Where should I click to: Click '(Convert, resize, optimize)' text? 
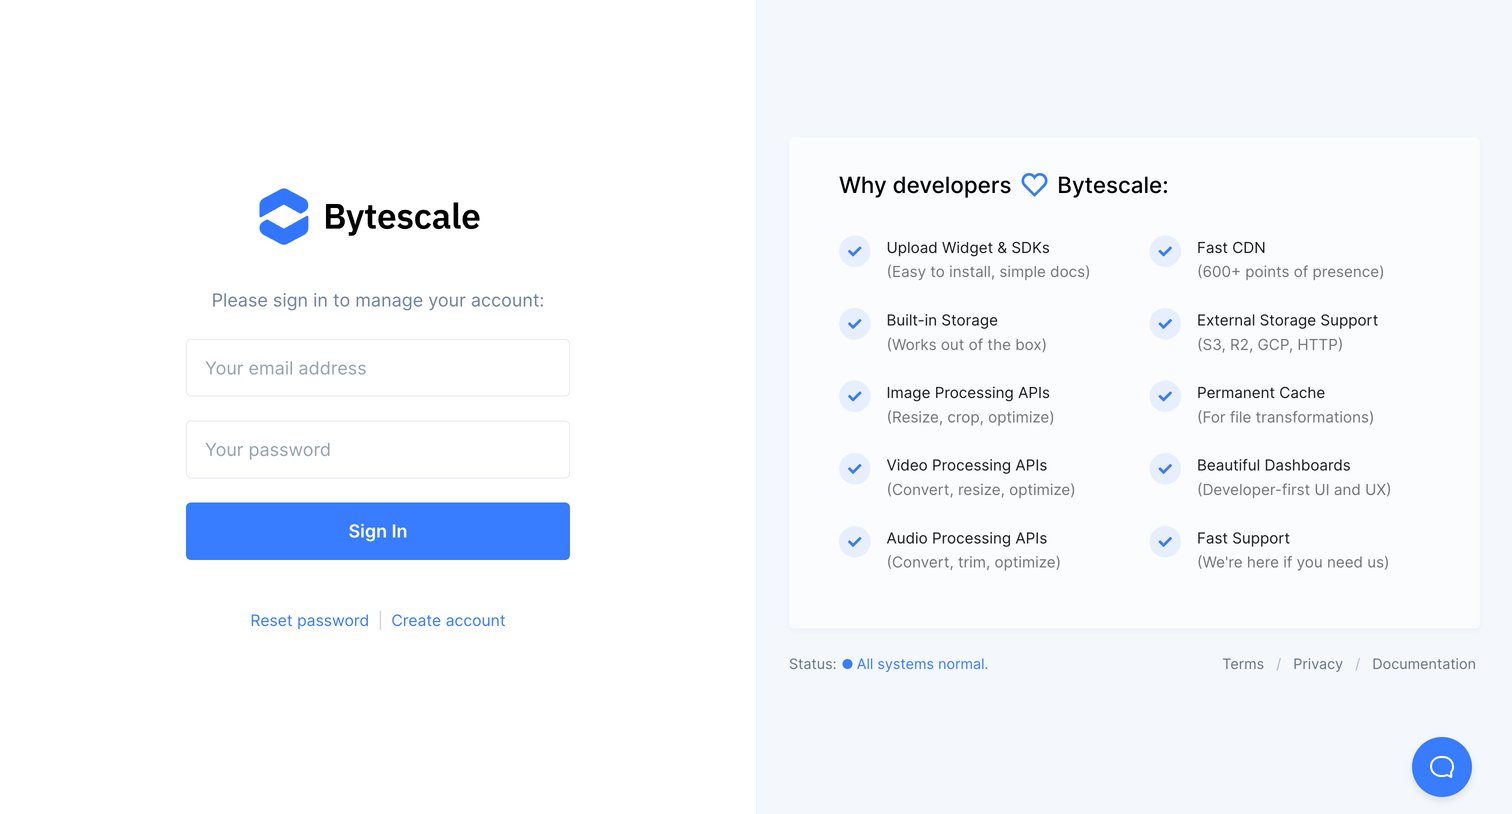tap(981, 490)
